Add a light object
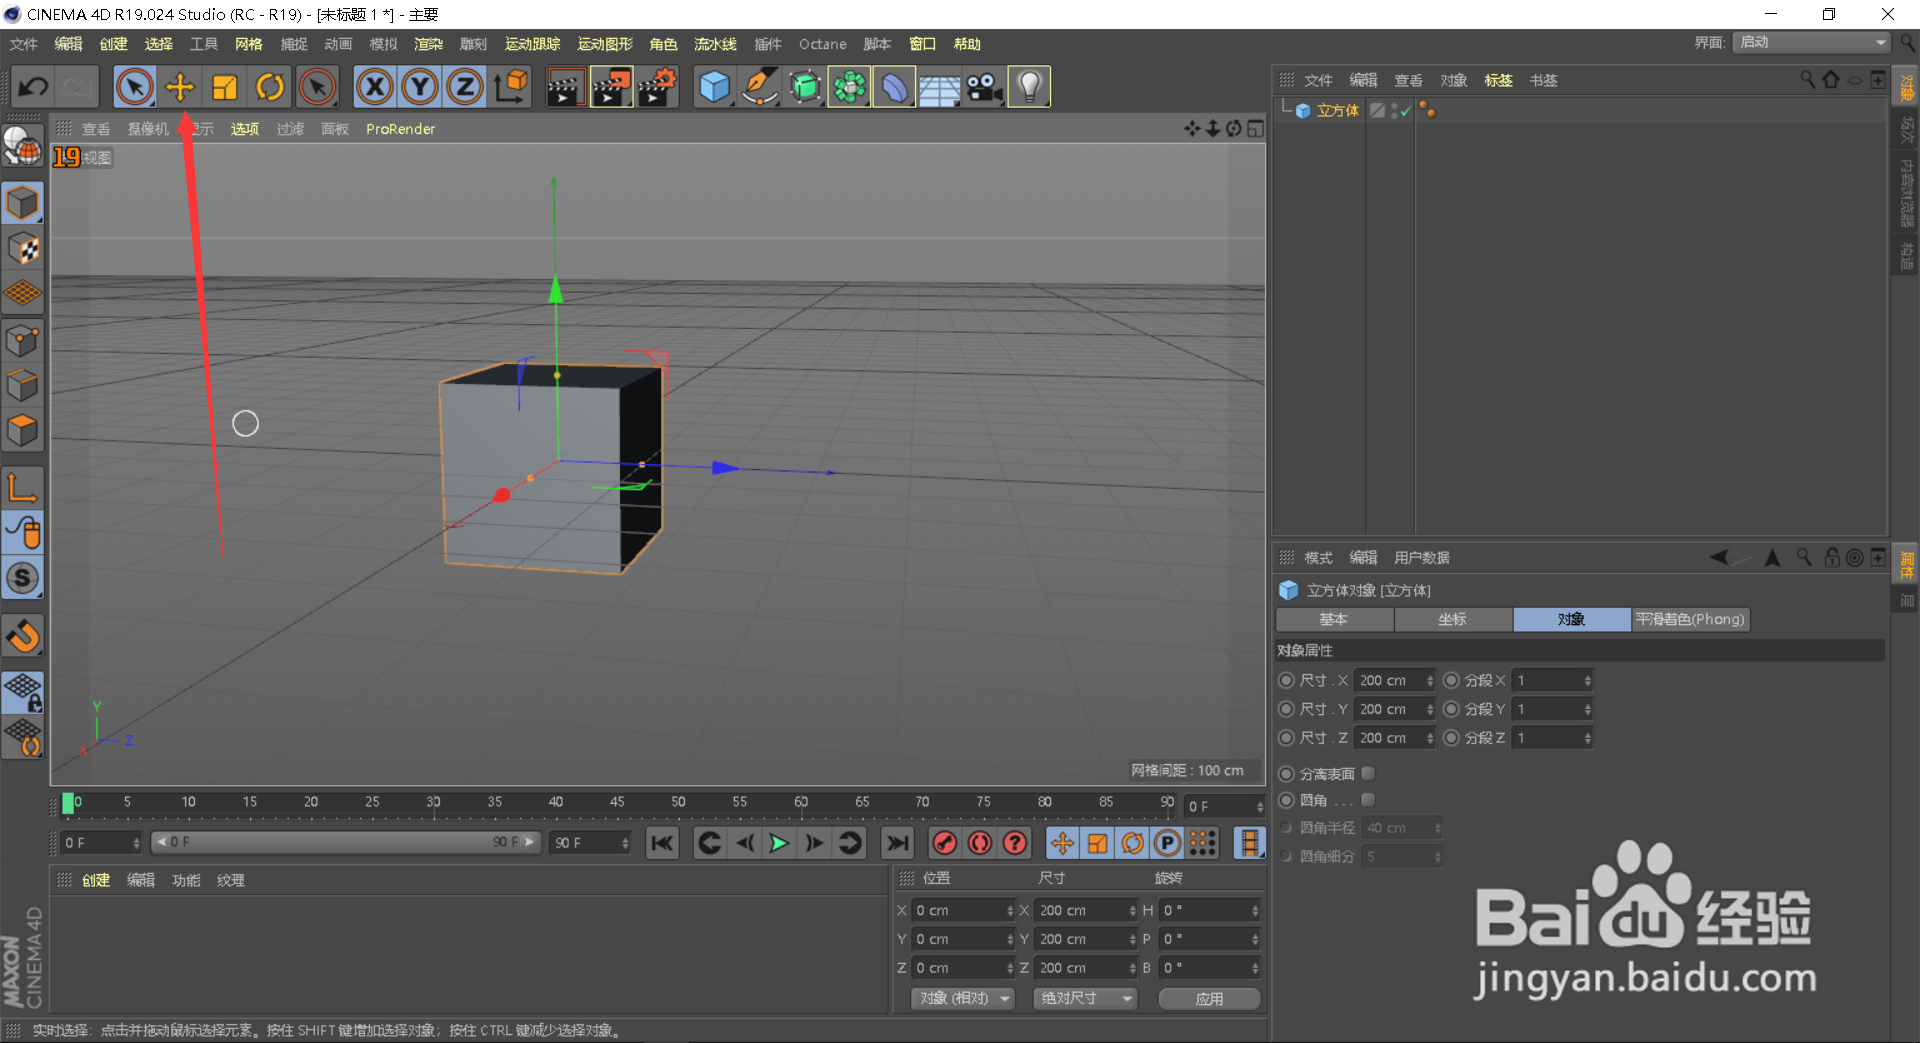Viewport: 1920px width, 1043px height. pos(1030,87)
